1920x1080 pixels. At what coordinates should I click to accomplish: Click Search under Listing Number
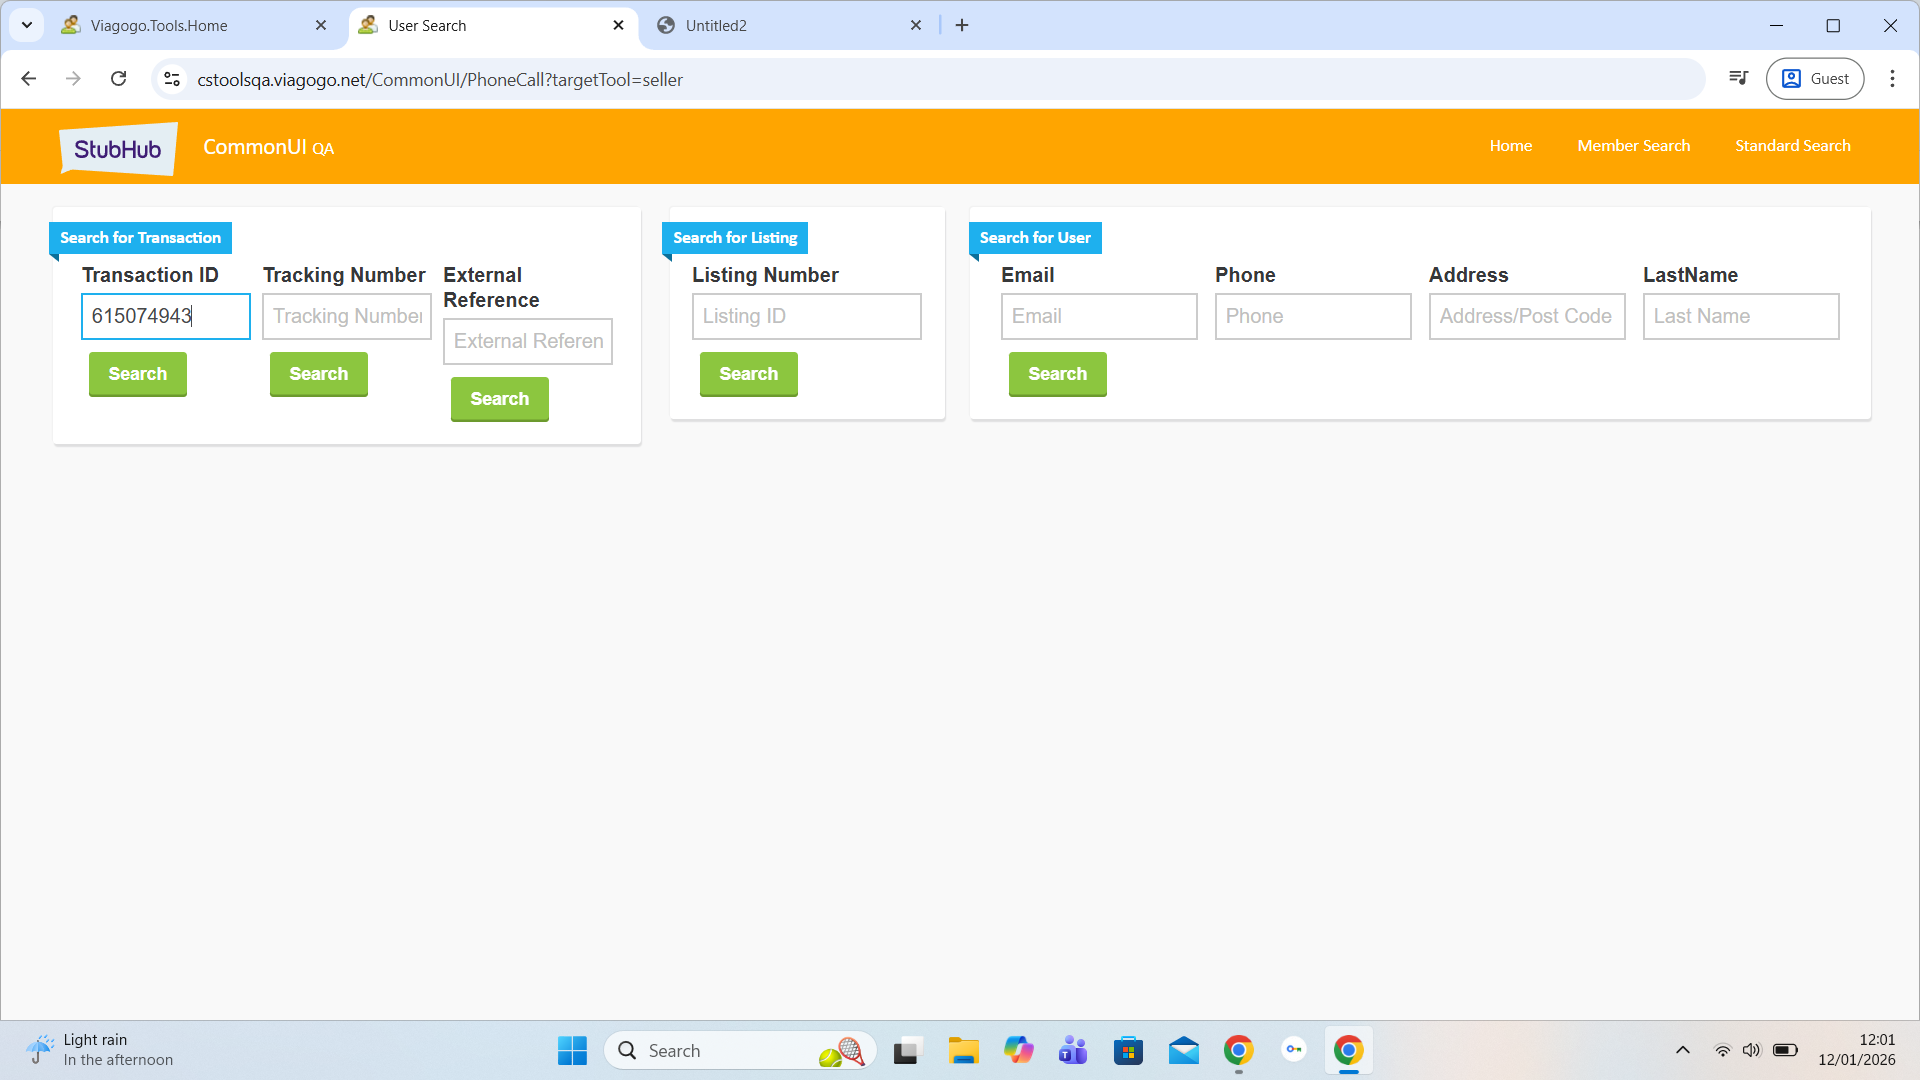pos(748,374)
